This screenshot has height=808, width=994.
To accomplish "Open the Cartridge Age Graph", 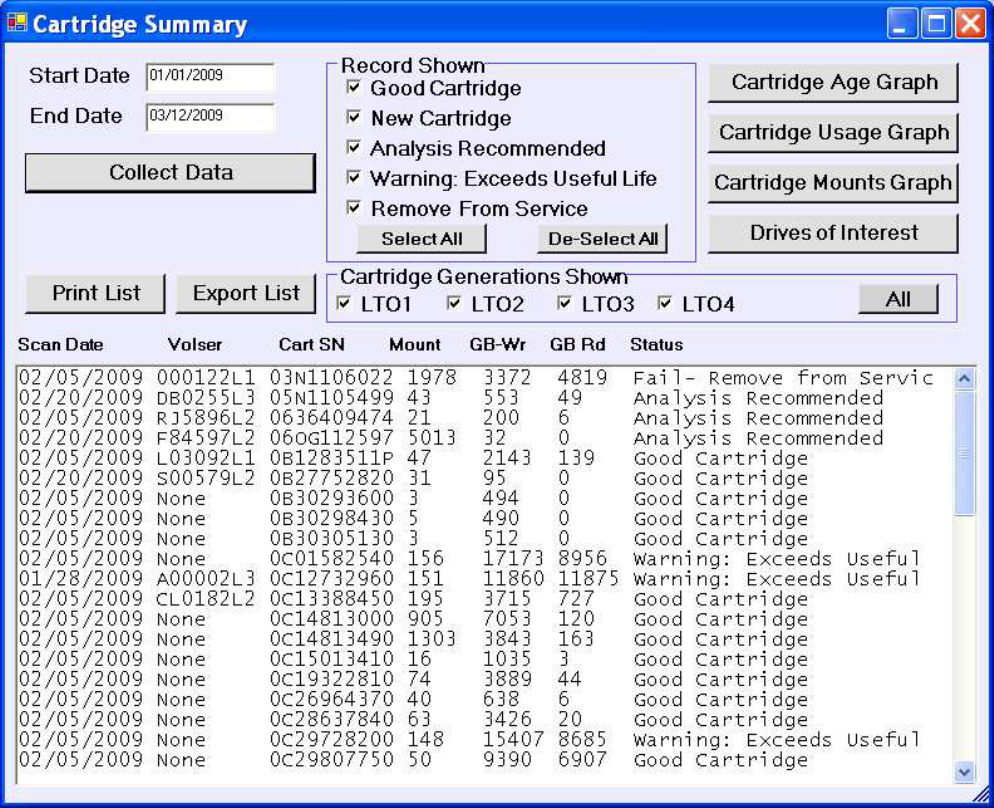I will coord(833,82).
